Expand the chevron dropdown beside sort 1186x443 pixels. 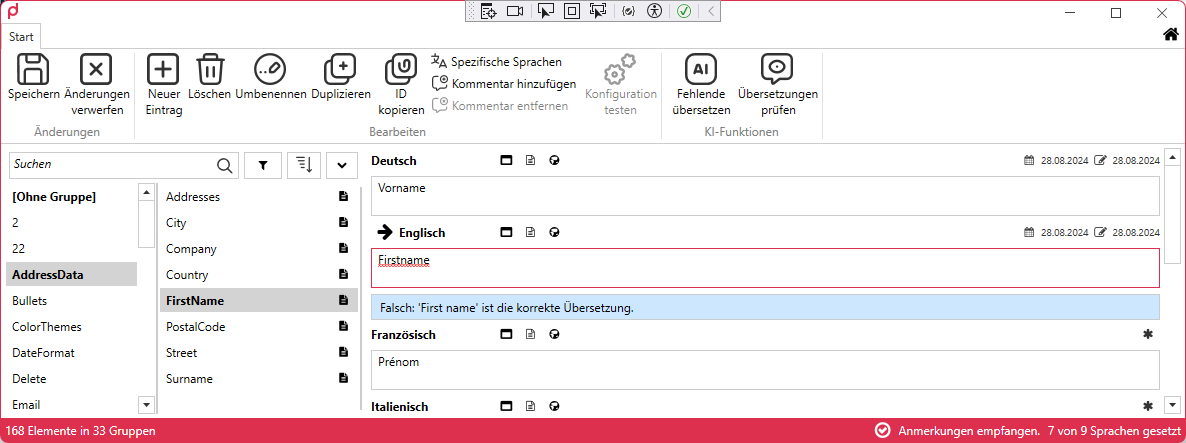(x=342, y=165)
